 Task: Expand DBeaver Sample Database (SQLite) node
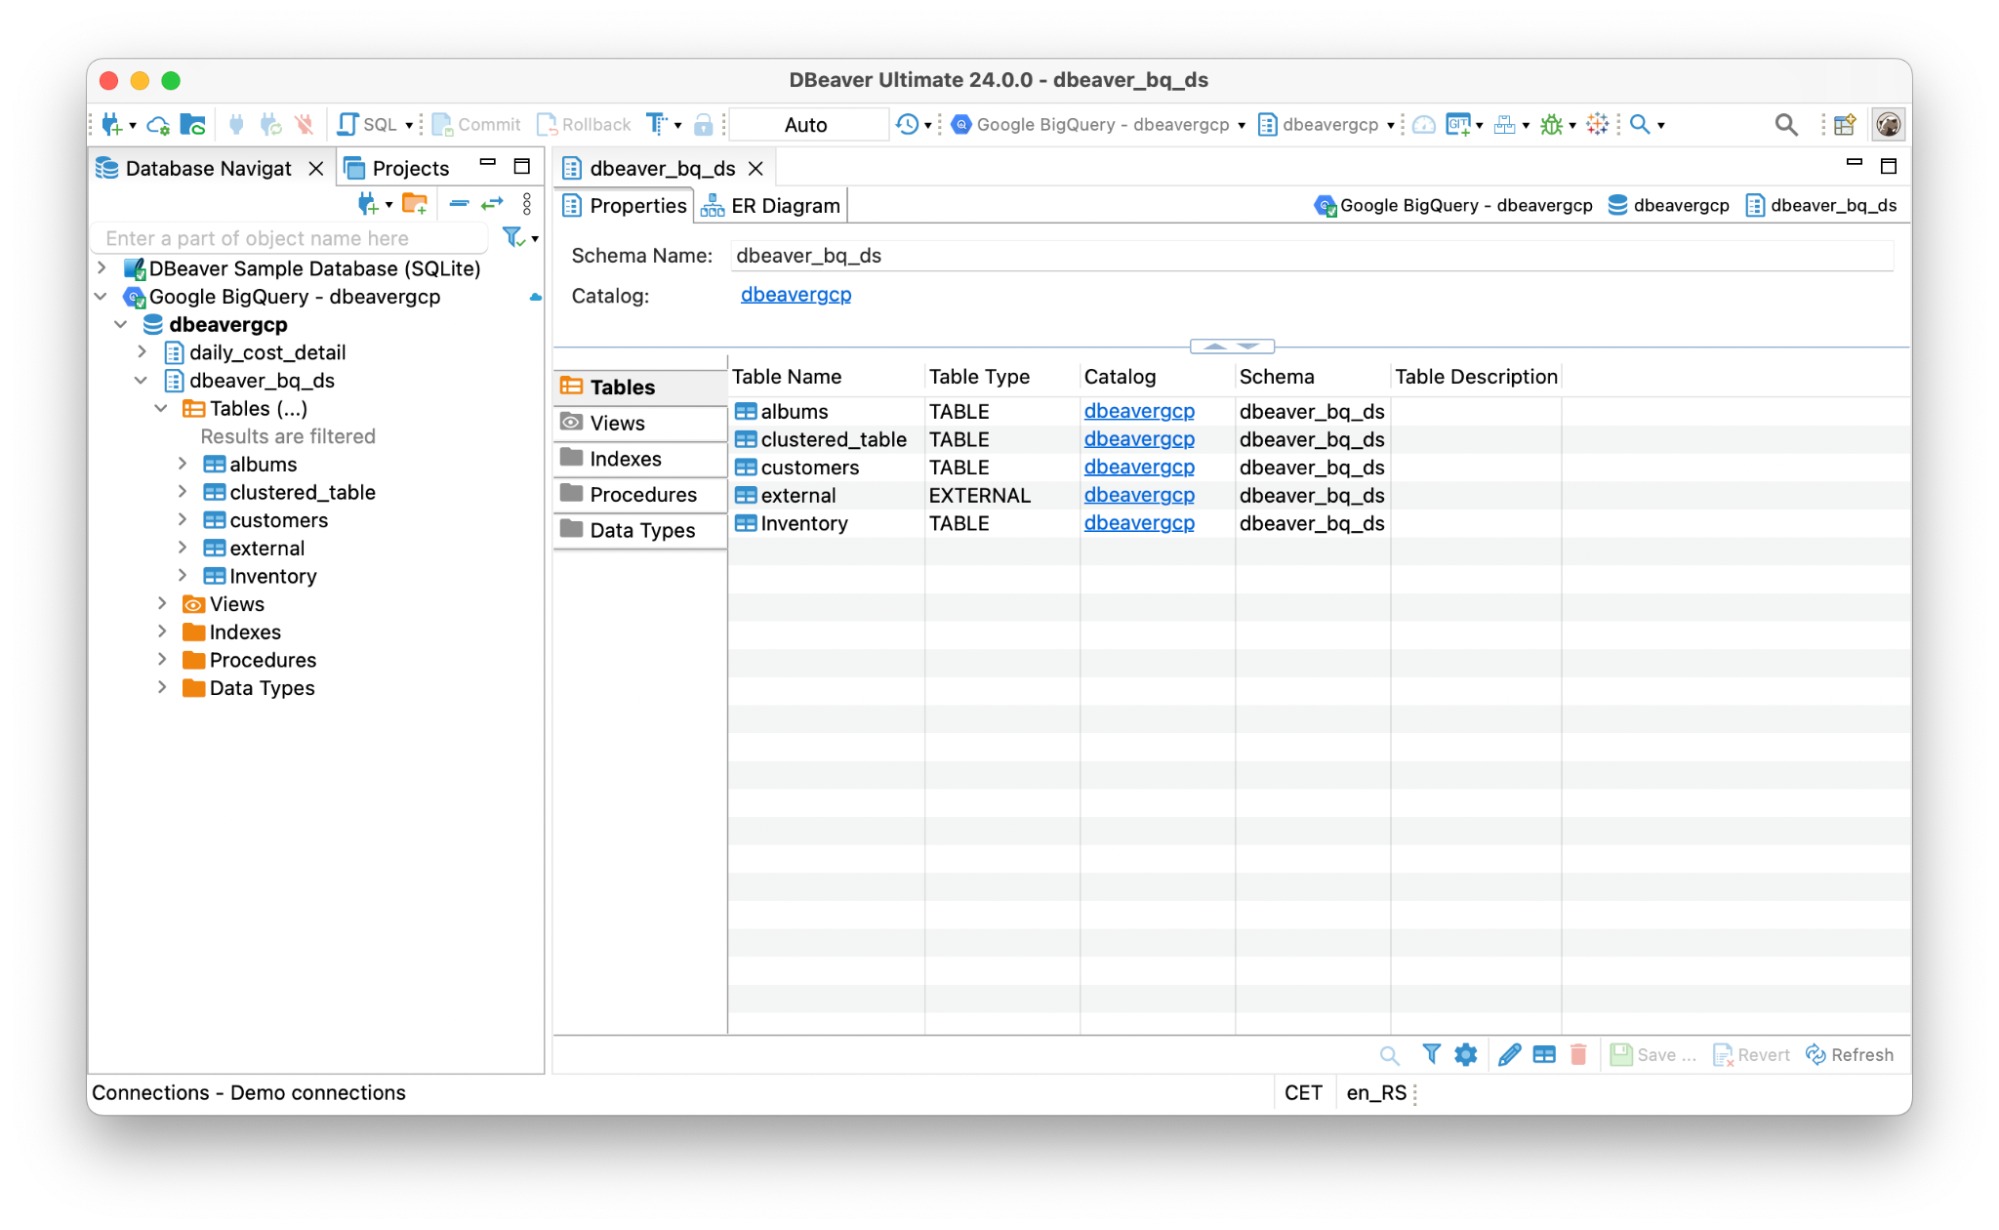pos(102,268)
